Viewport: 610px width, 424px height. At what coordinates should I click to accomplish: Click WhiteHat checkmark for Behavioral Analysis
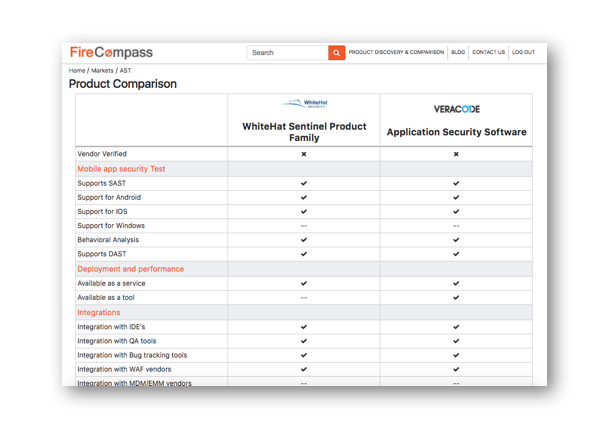(x=304, y=240)
